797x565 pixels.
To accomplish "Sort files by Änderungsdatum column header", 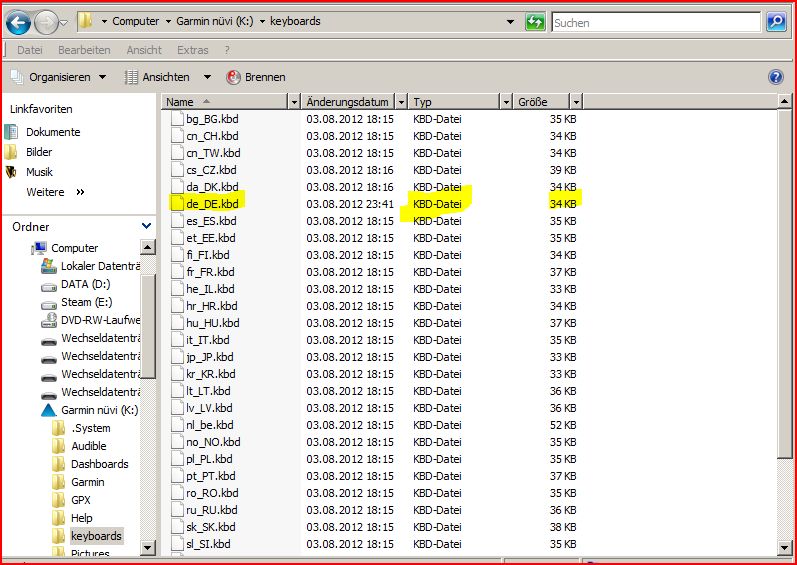I will pos(347,102).
